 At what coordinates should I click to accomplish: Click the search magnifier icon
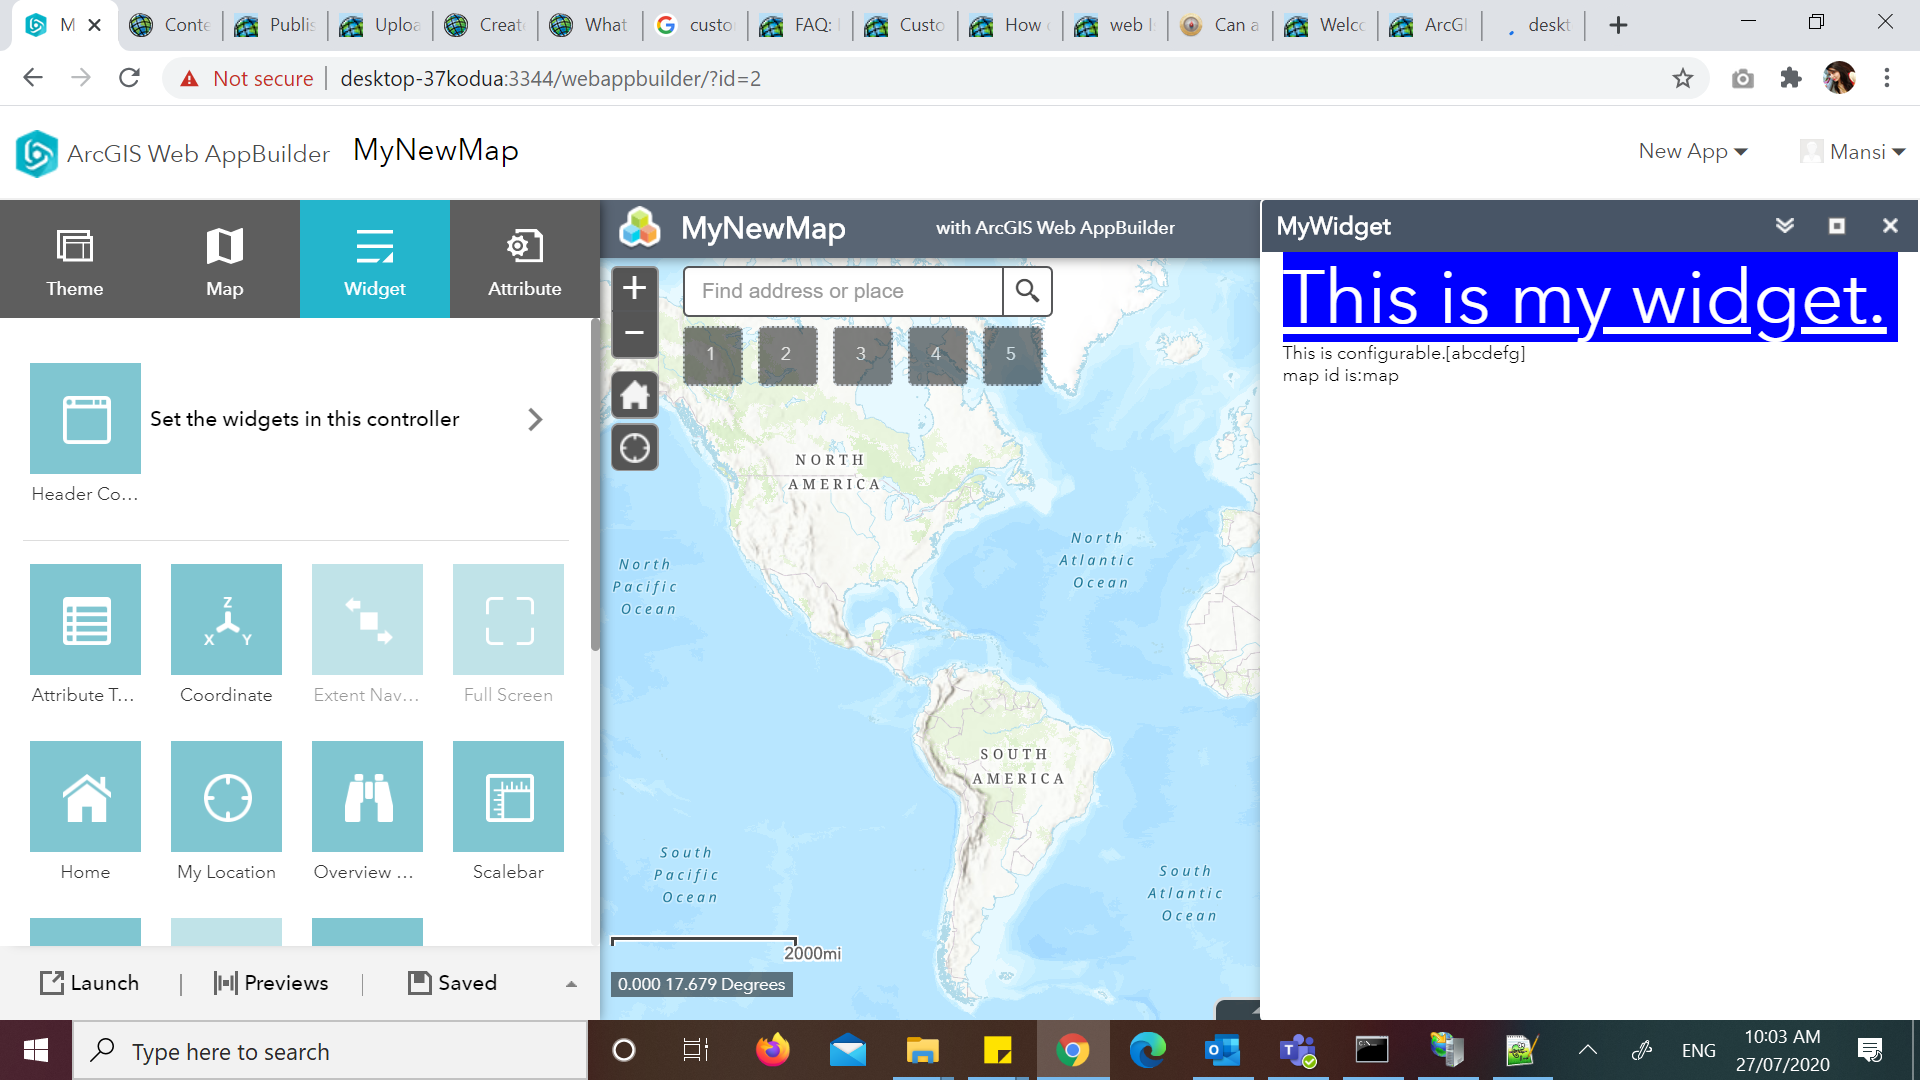1027,291
